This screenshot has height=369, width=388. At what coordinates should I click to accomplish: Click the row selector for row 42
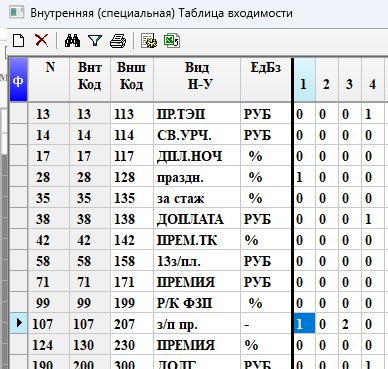[x=18, y=240]
